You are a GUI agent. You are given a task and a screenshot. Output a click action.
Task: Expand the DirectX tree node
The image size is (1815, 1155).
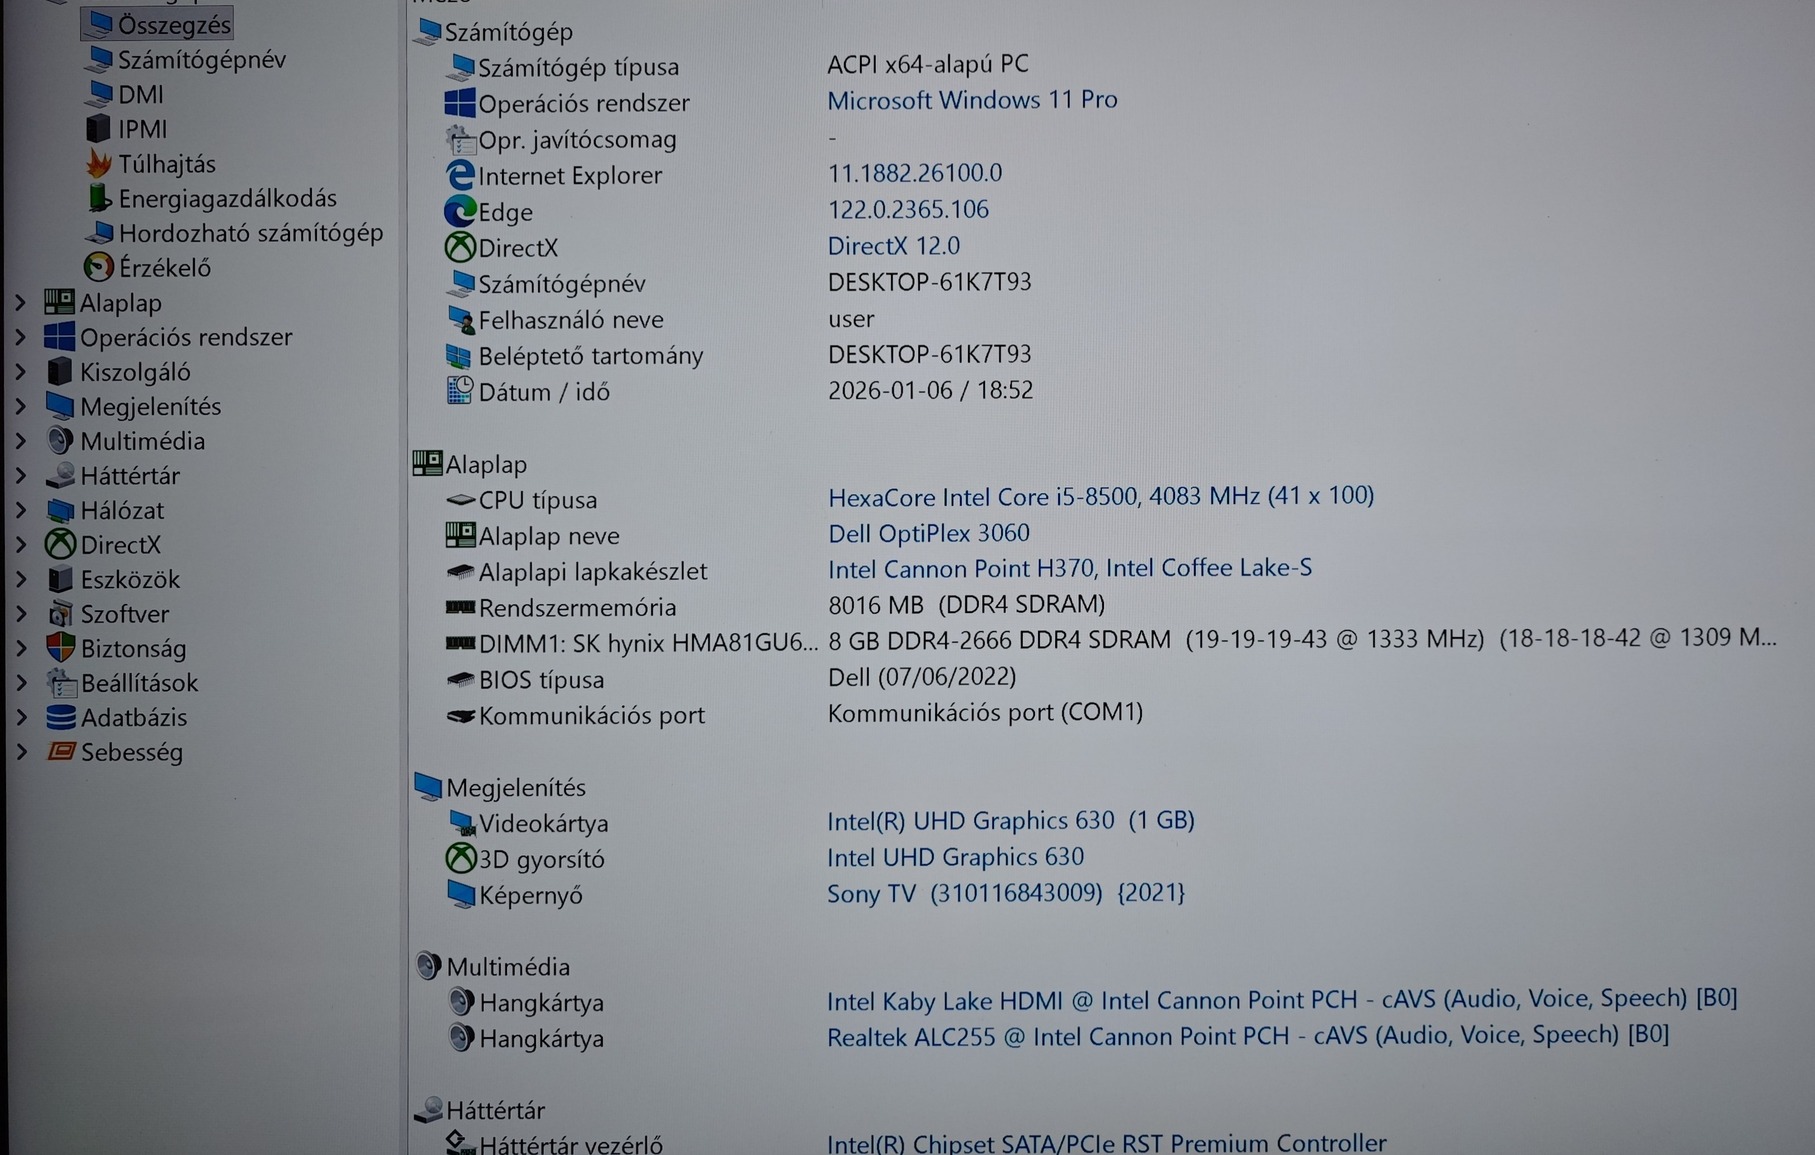20,544
